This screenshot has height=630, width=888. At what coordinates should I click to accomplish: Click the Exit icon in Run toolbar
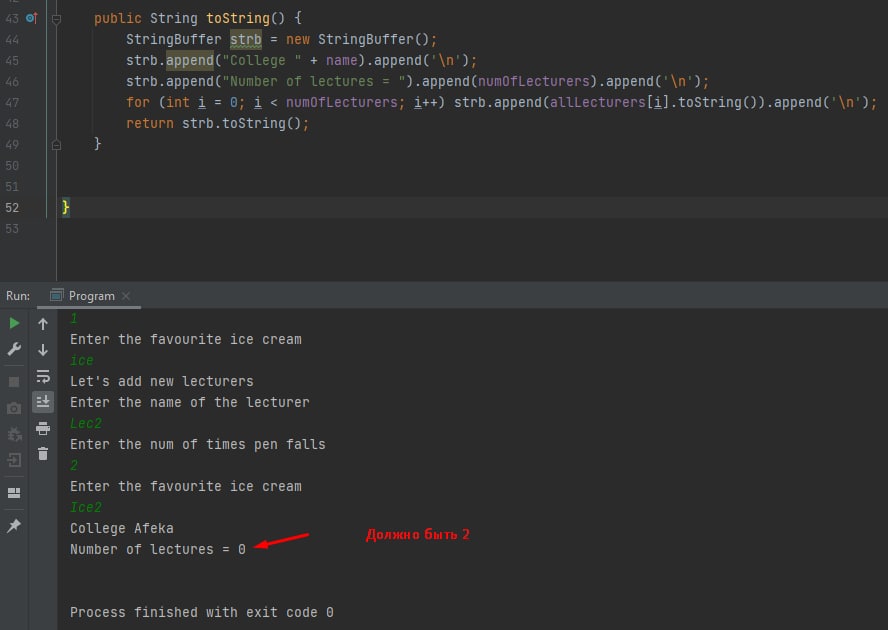[x=14, y=460]
